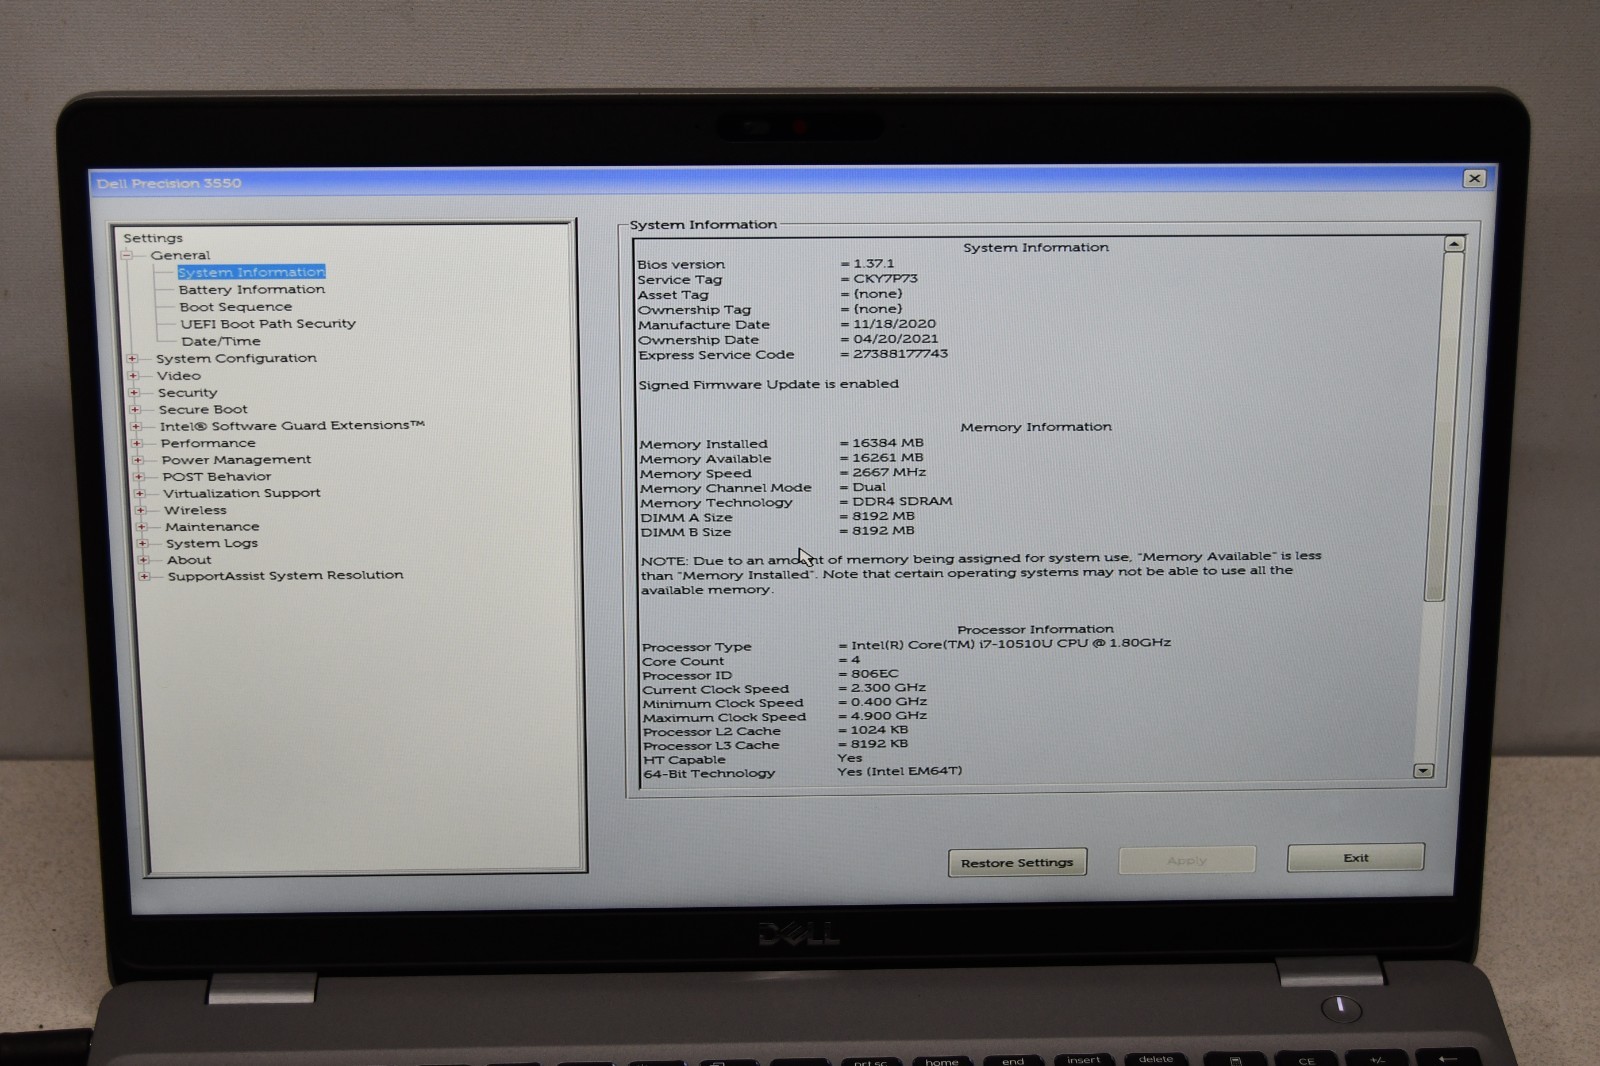The width and height of the screenshot is (1600, 1066).
Task: Select System Configuration label
Action: 236,358
